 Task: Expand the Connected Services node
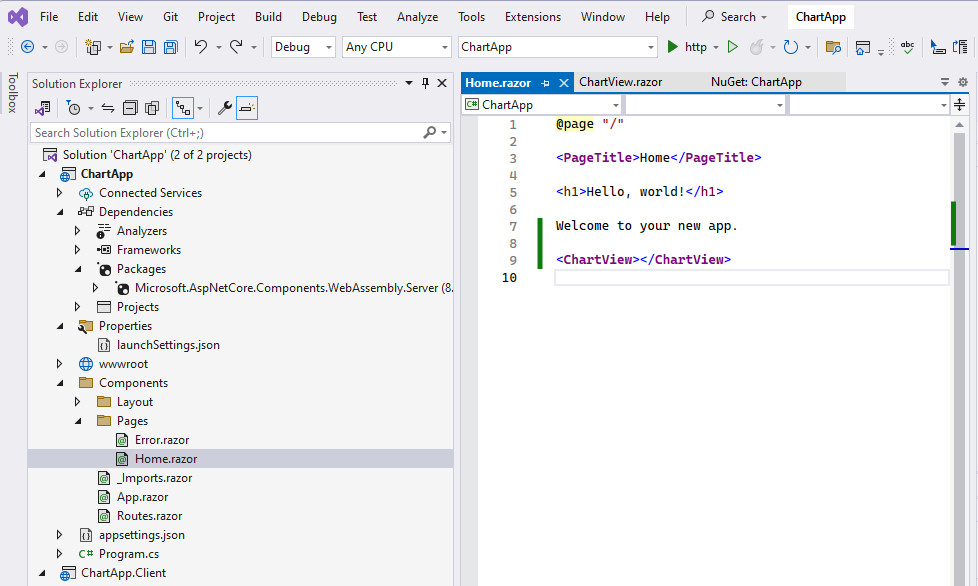(x=59, y=193)
